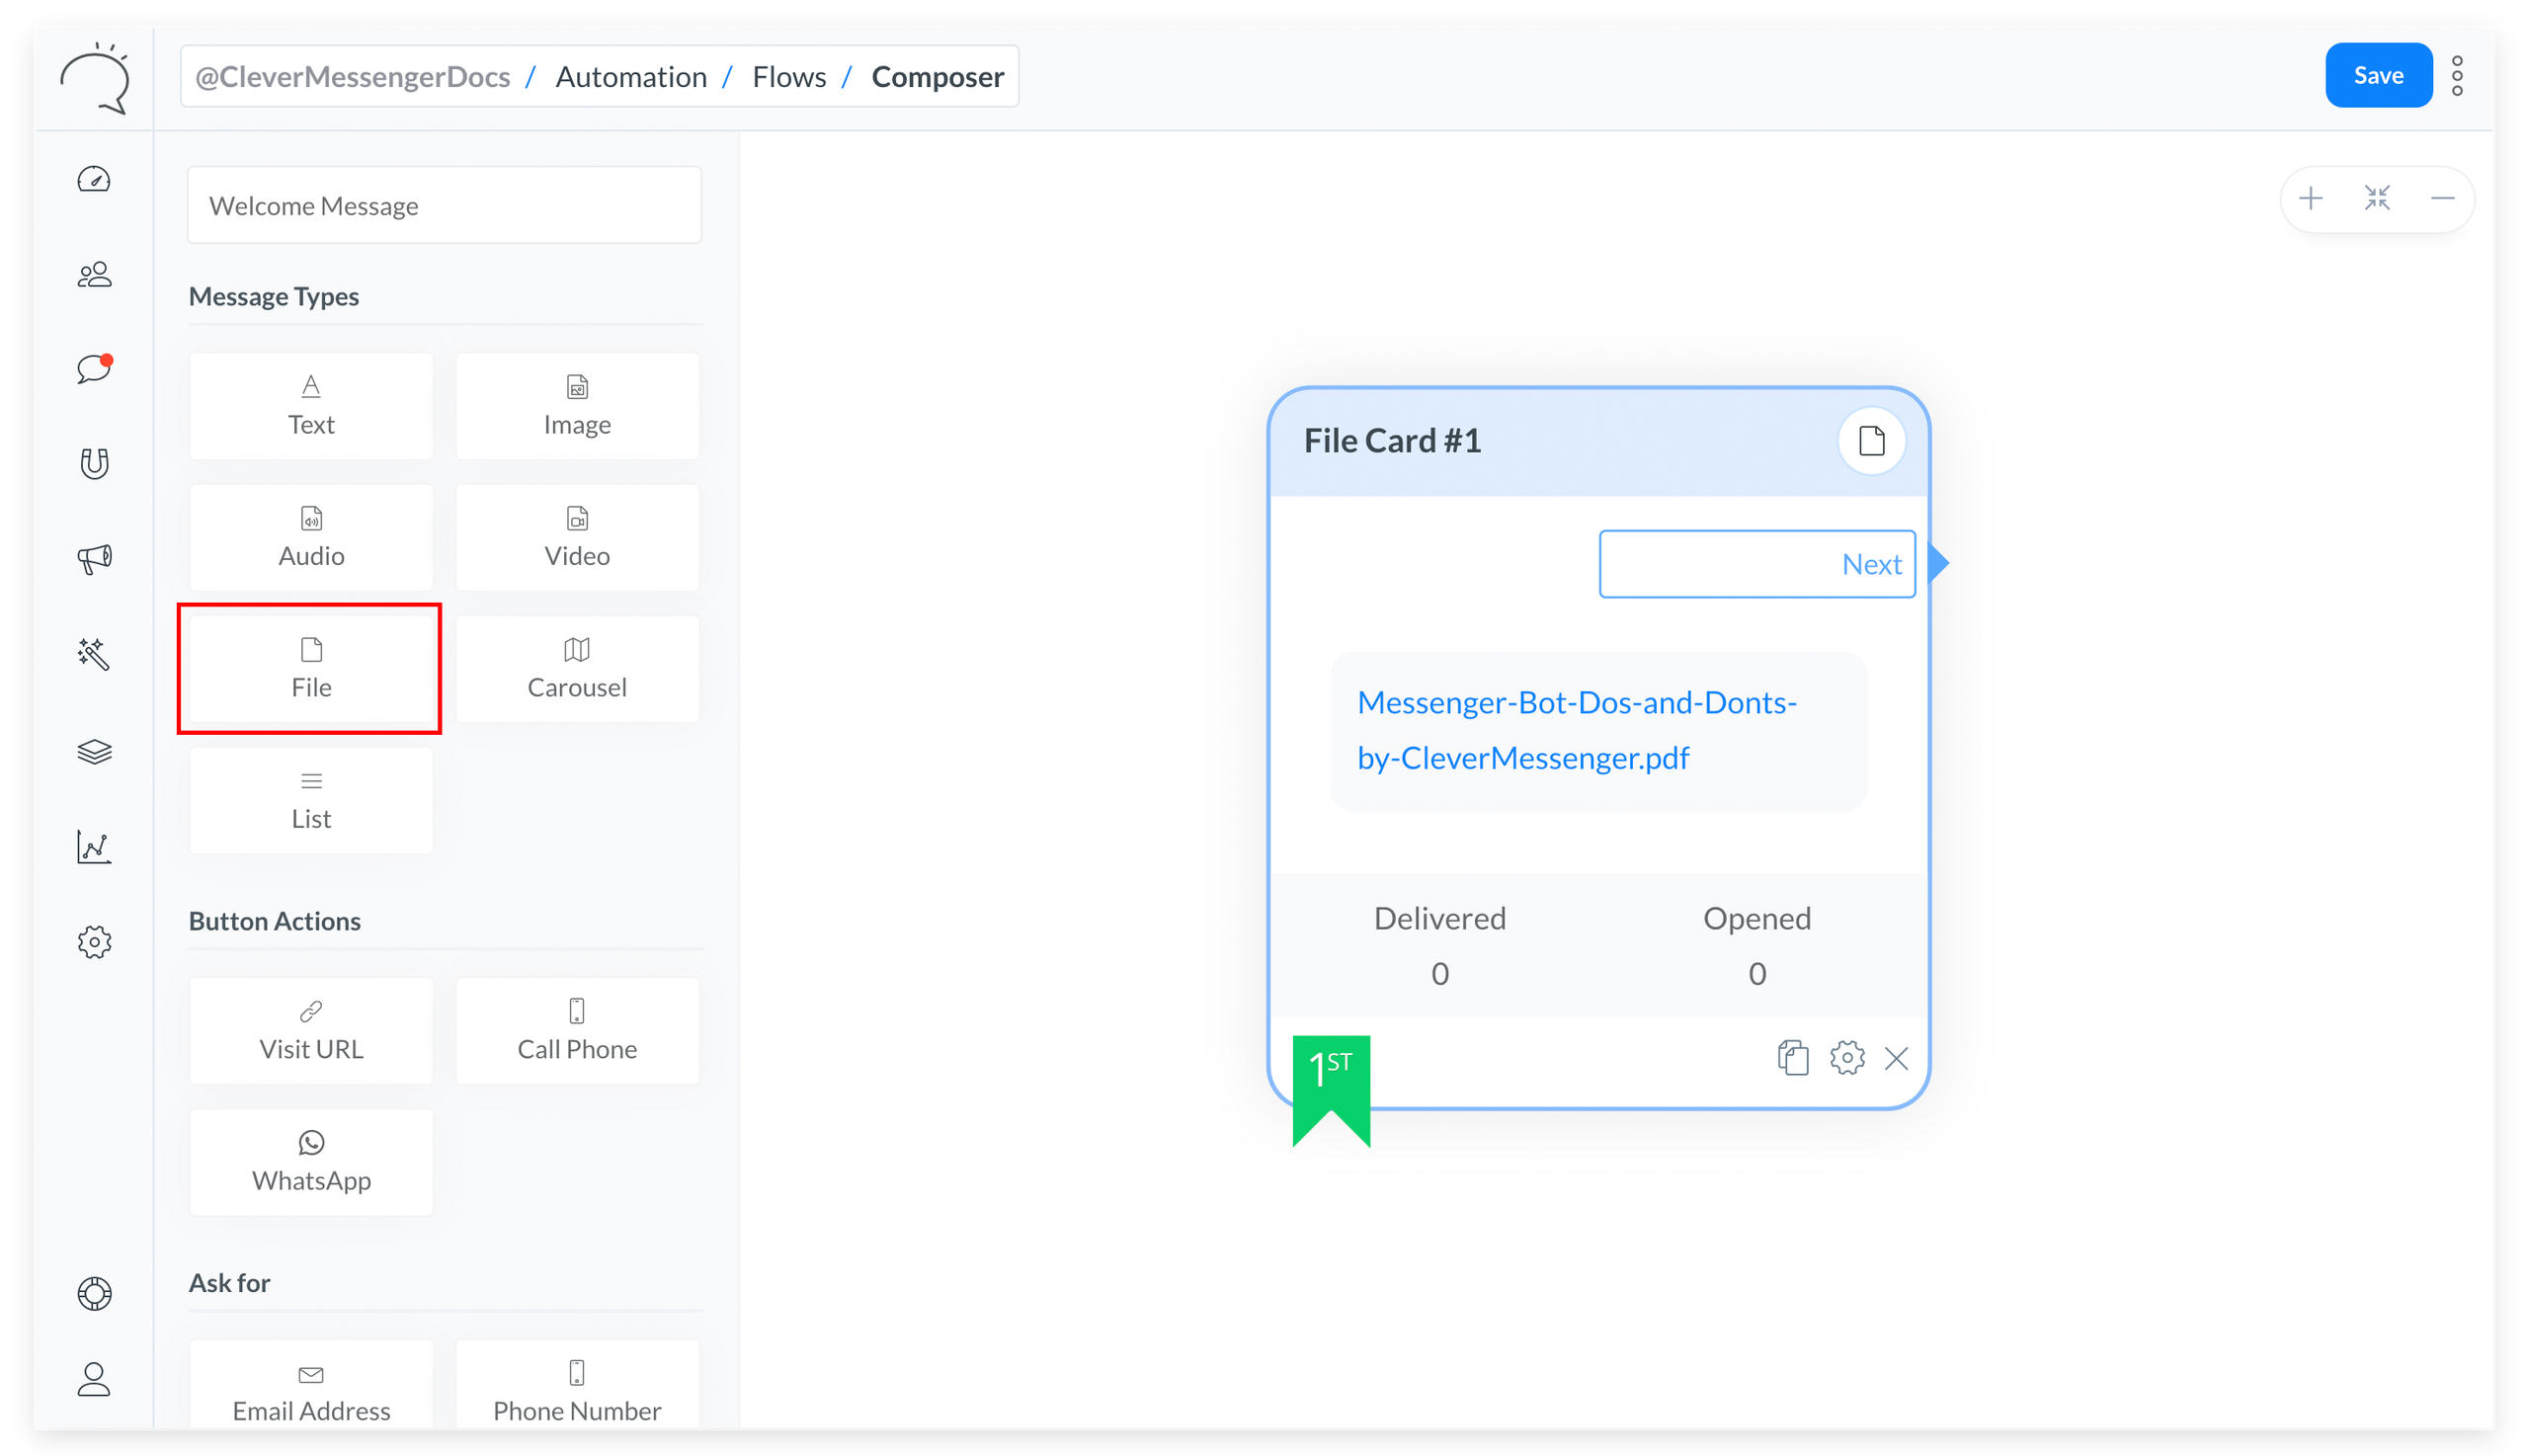Viewport: 2529px width, 1456px height.
Task: Fit canvas to view with collapse arrows
Action: (2377, 198)
